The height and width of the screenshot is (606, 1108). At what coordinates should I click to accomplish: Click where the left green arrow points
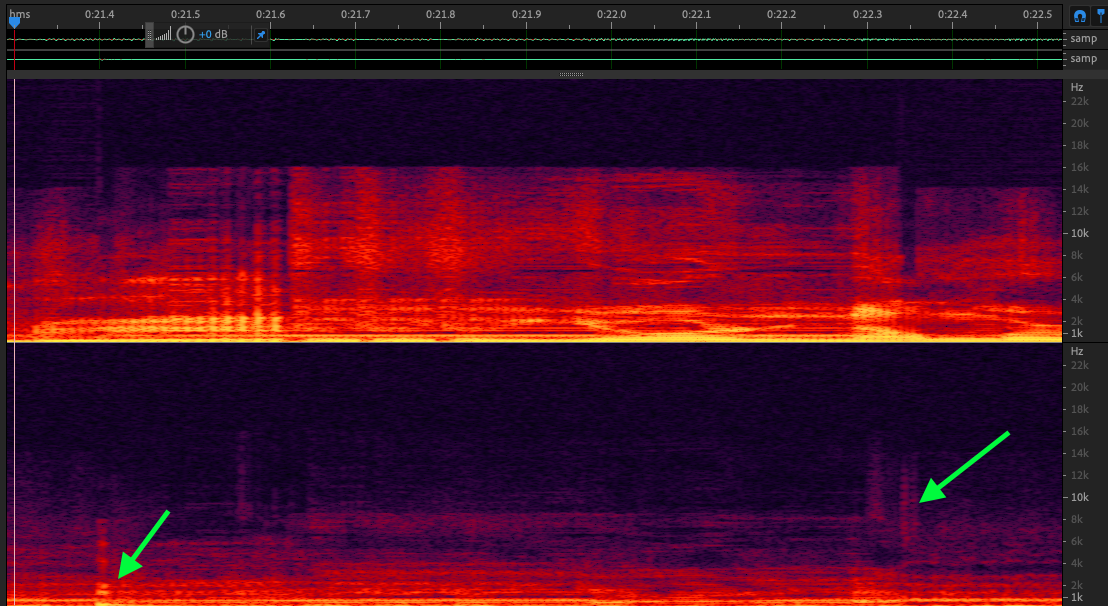[x=116, y=579]
